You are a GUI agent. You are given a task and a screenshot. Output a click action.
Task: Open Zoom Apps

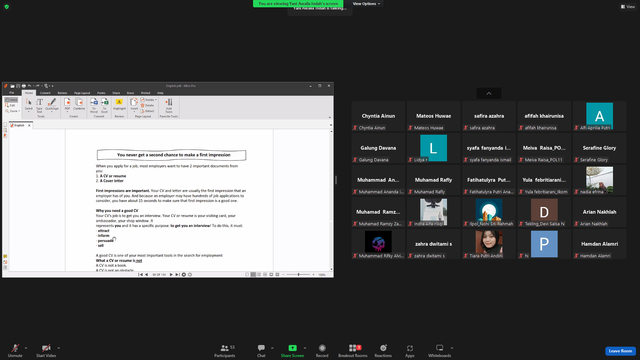[410, 350]
